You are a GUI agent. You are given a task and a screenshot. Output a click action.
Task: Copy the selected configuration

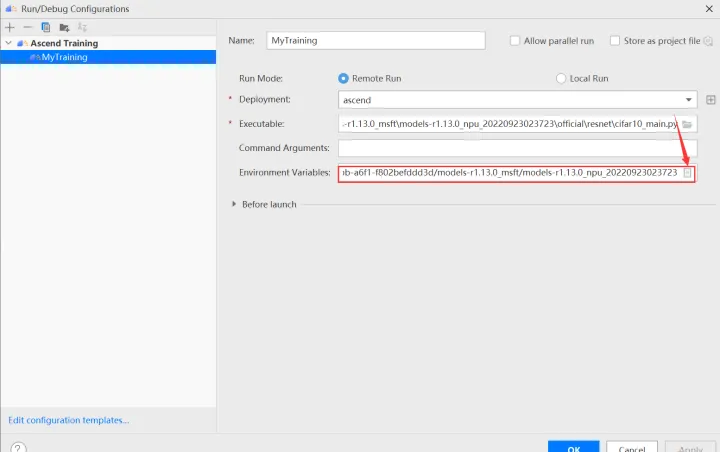pos(45,27)
